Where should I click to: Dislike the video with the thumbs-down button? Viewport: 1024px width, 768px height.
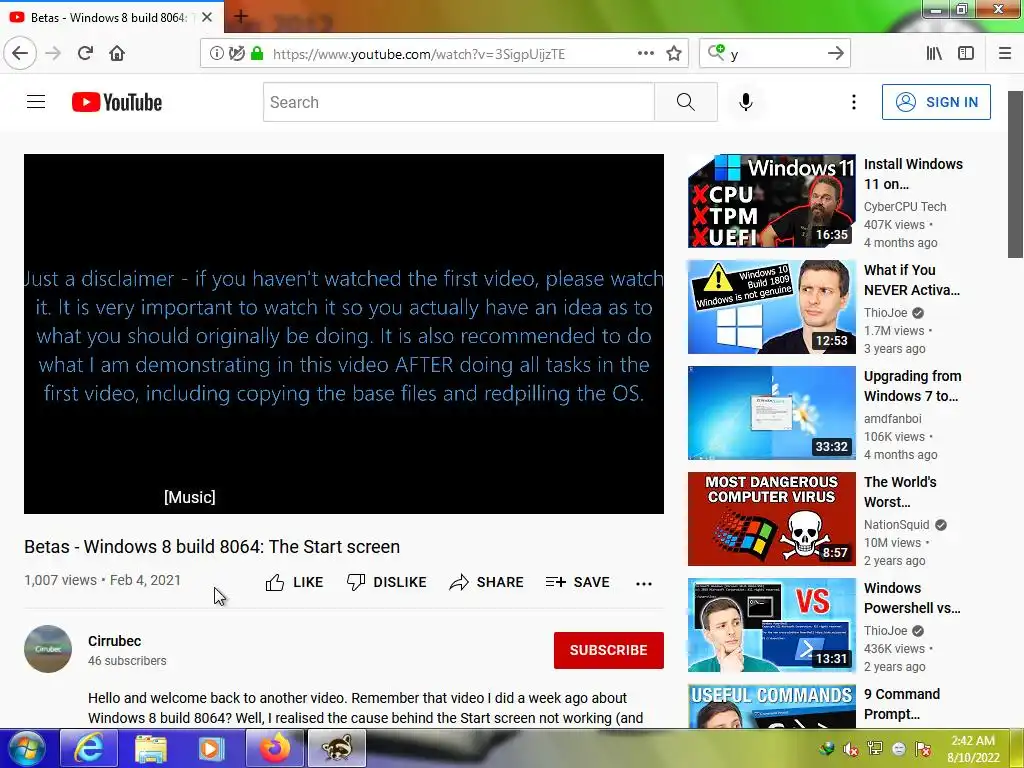(x=387, y=582)
